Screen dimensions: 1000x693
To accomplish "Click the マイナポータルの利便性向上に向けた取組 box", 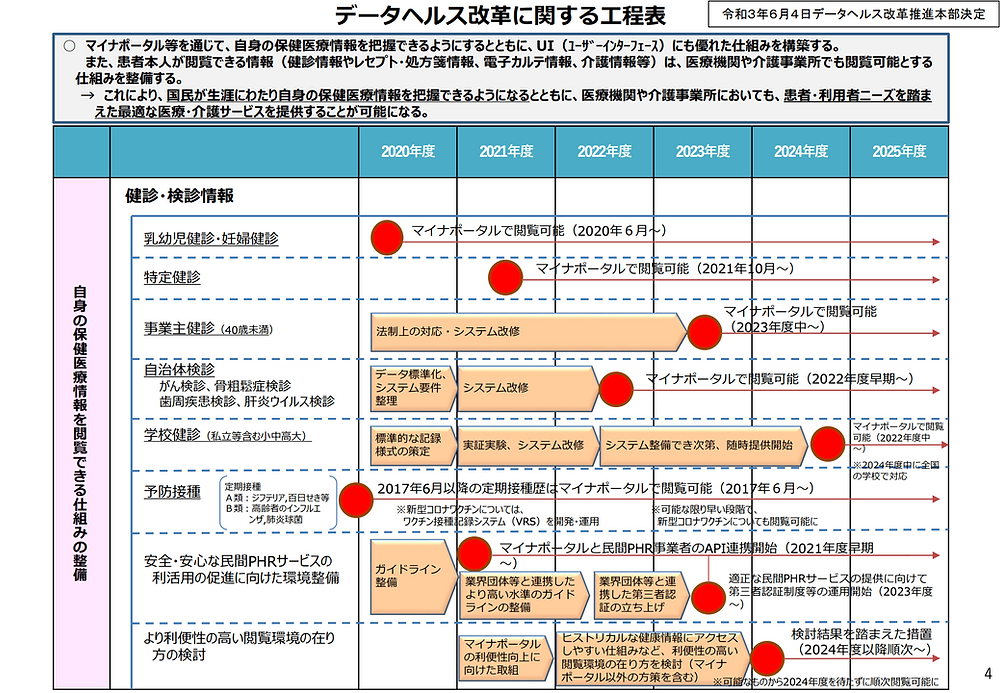I will coord(506,657).
